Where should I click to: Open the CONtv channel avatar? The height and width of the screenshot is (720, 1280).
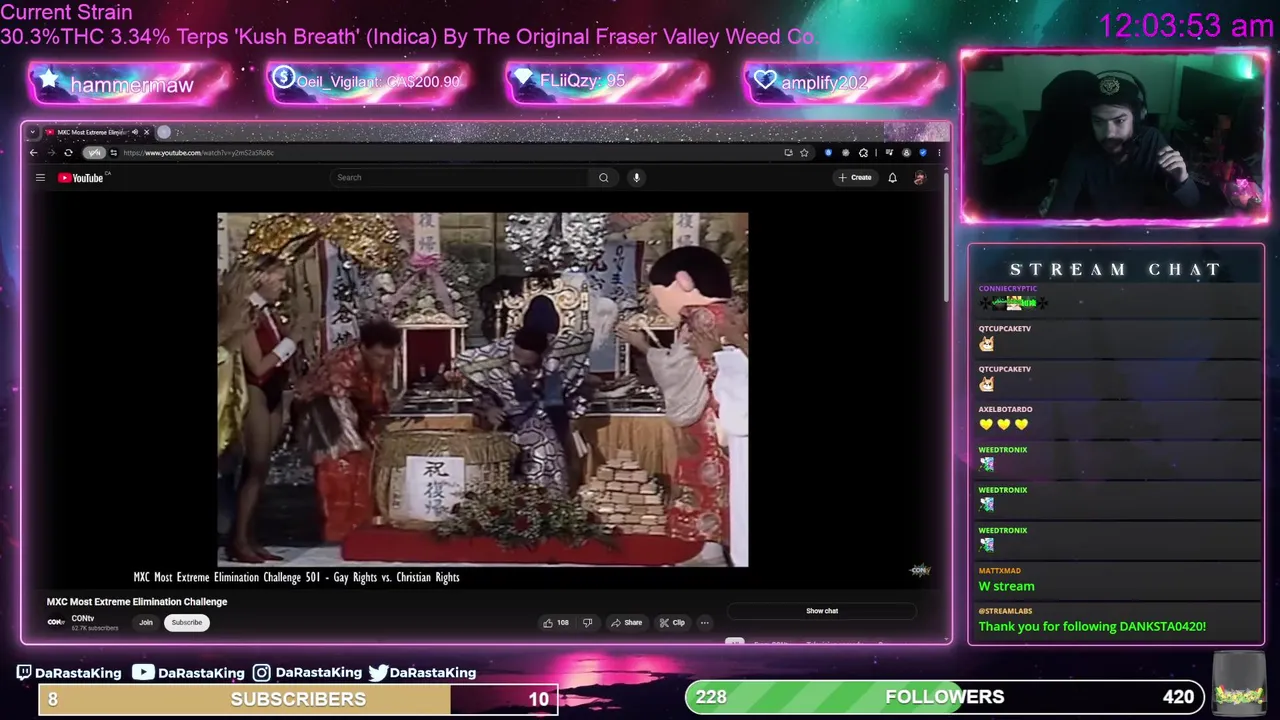(56, 622)
